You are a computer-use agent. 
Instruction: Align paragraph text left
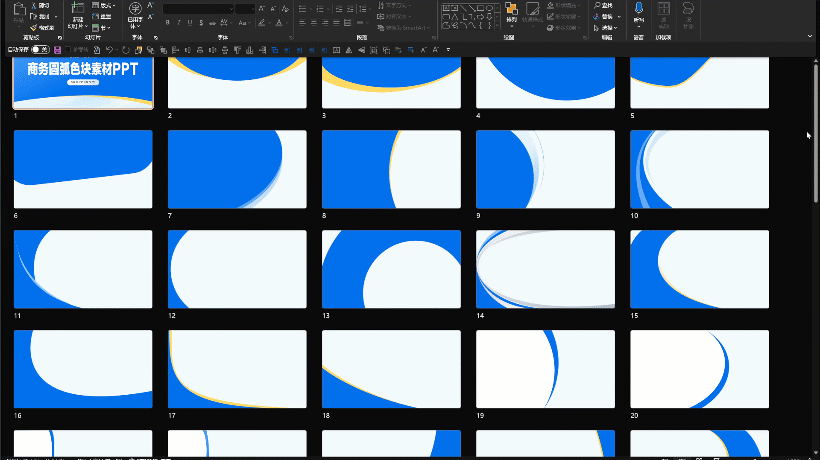(302, 23)
